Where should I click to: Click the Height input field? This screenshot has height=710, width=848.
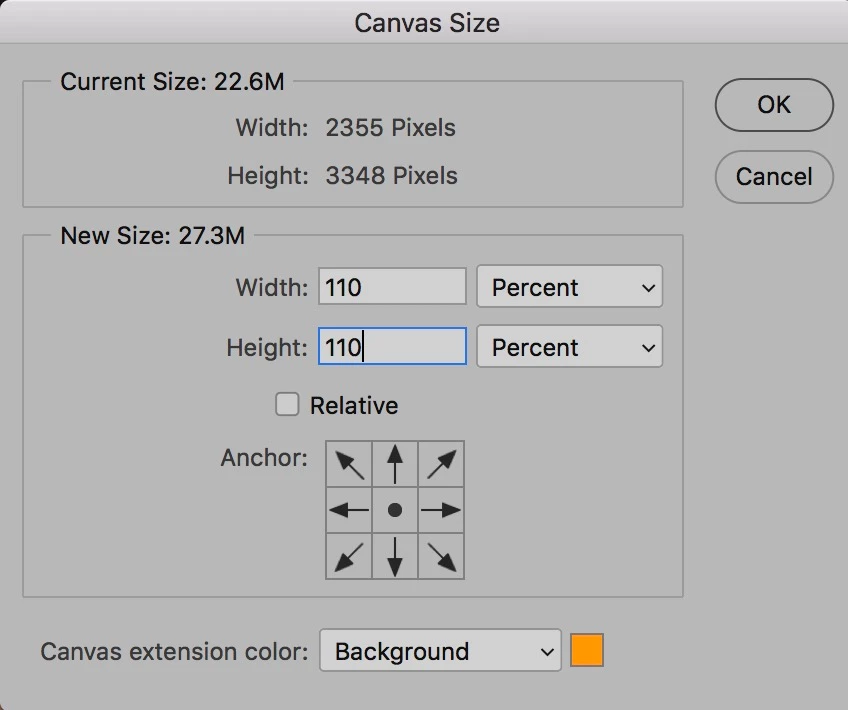(392, 348)
